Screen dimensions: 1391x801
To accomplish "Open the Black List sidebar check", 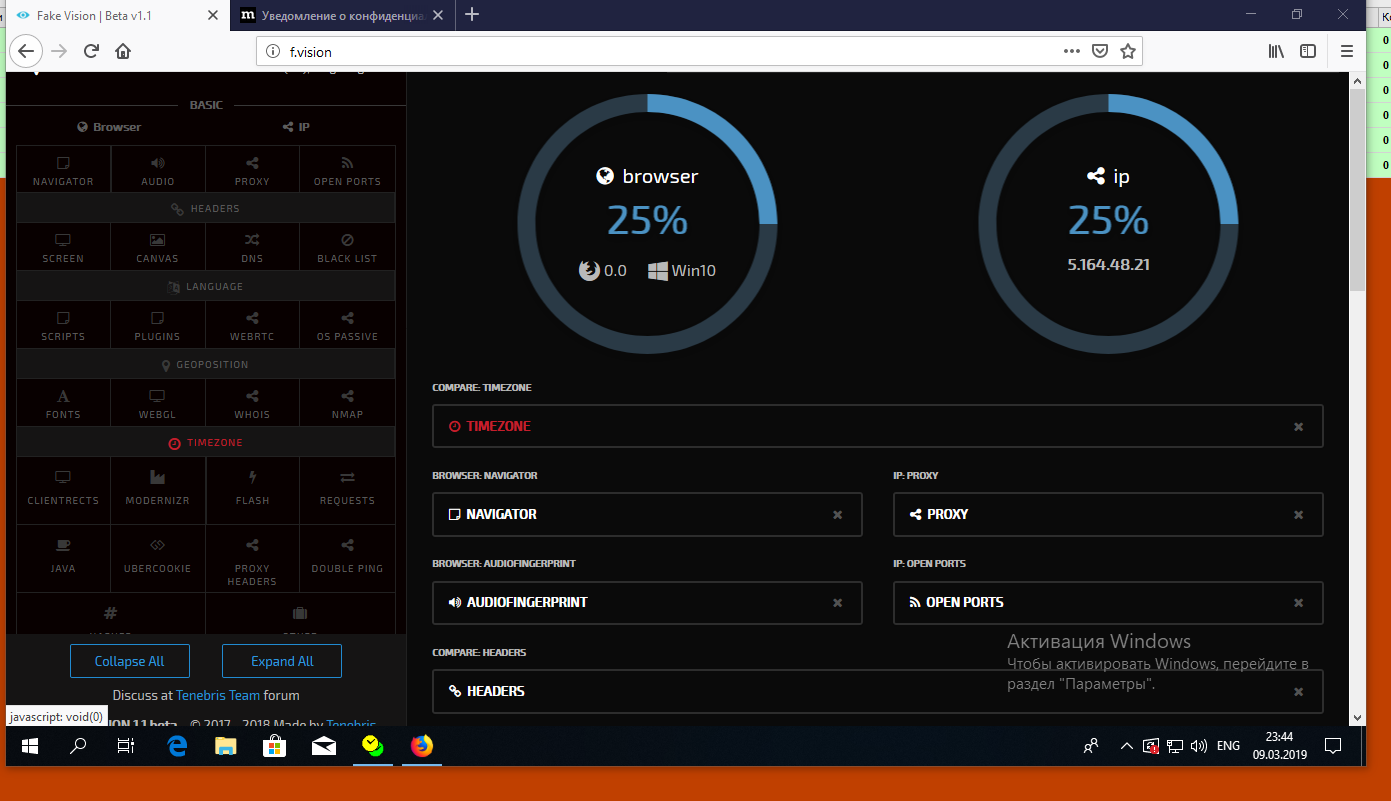I will 347,247.
